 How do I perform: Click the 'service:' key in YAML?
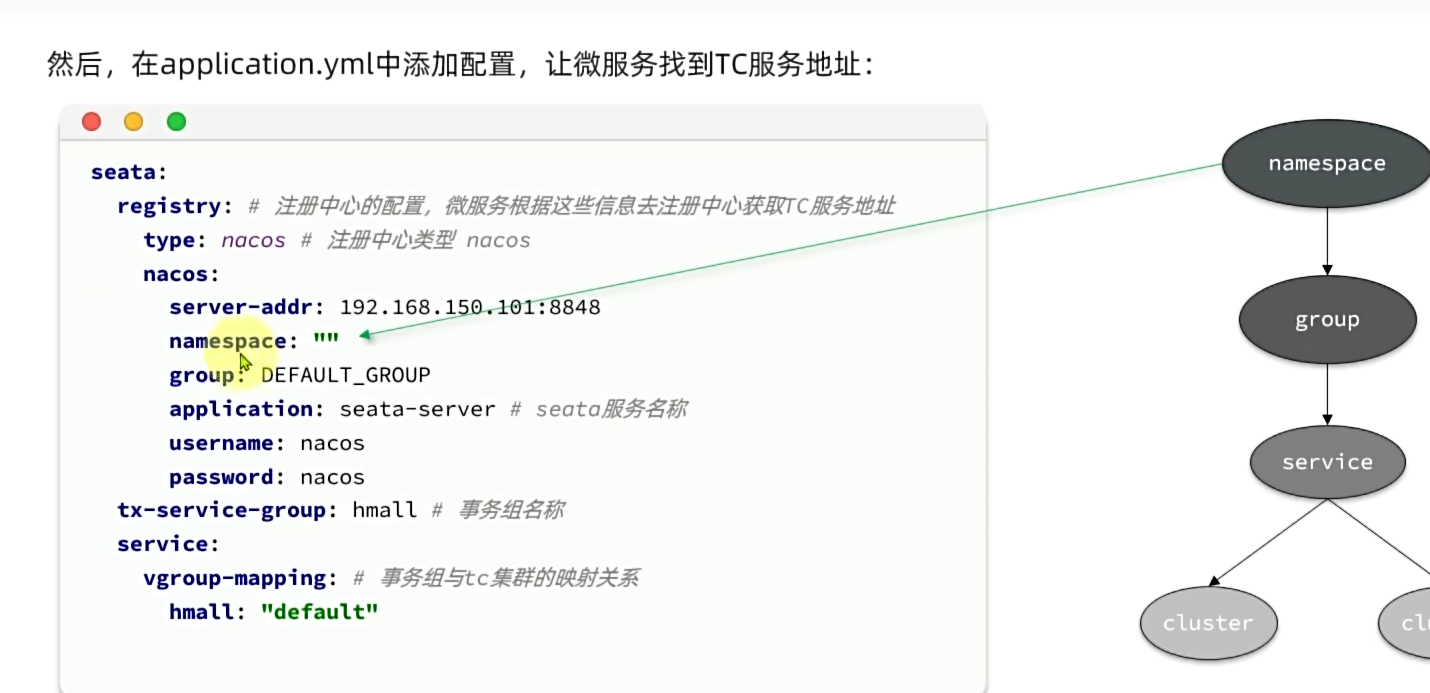(x=168, y=544)
